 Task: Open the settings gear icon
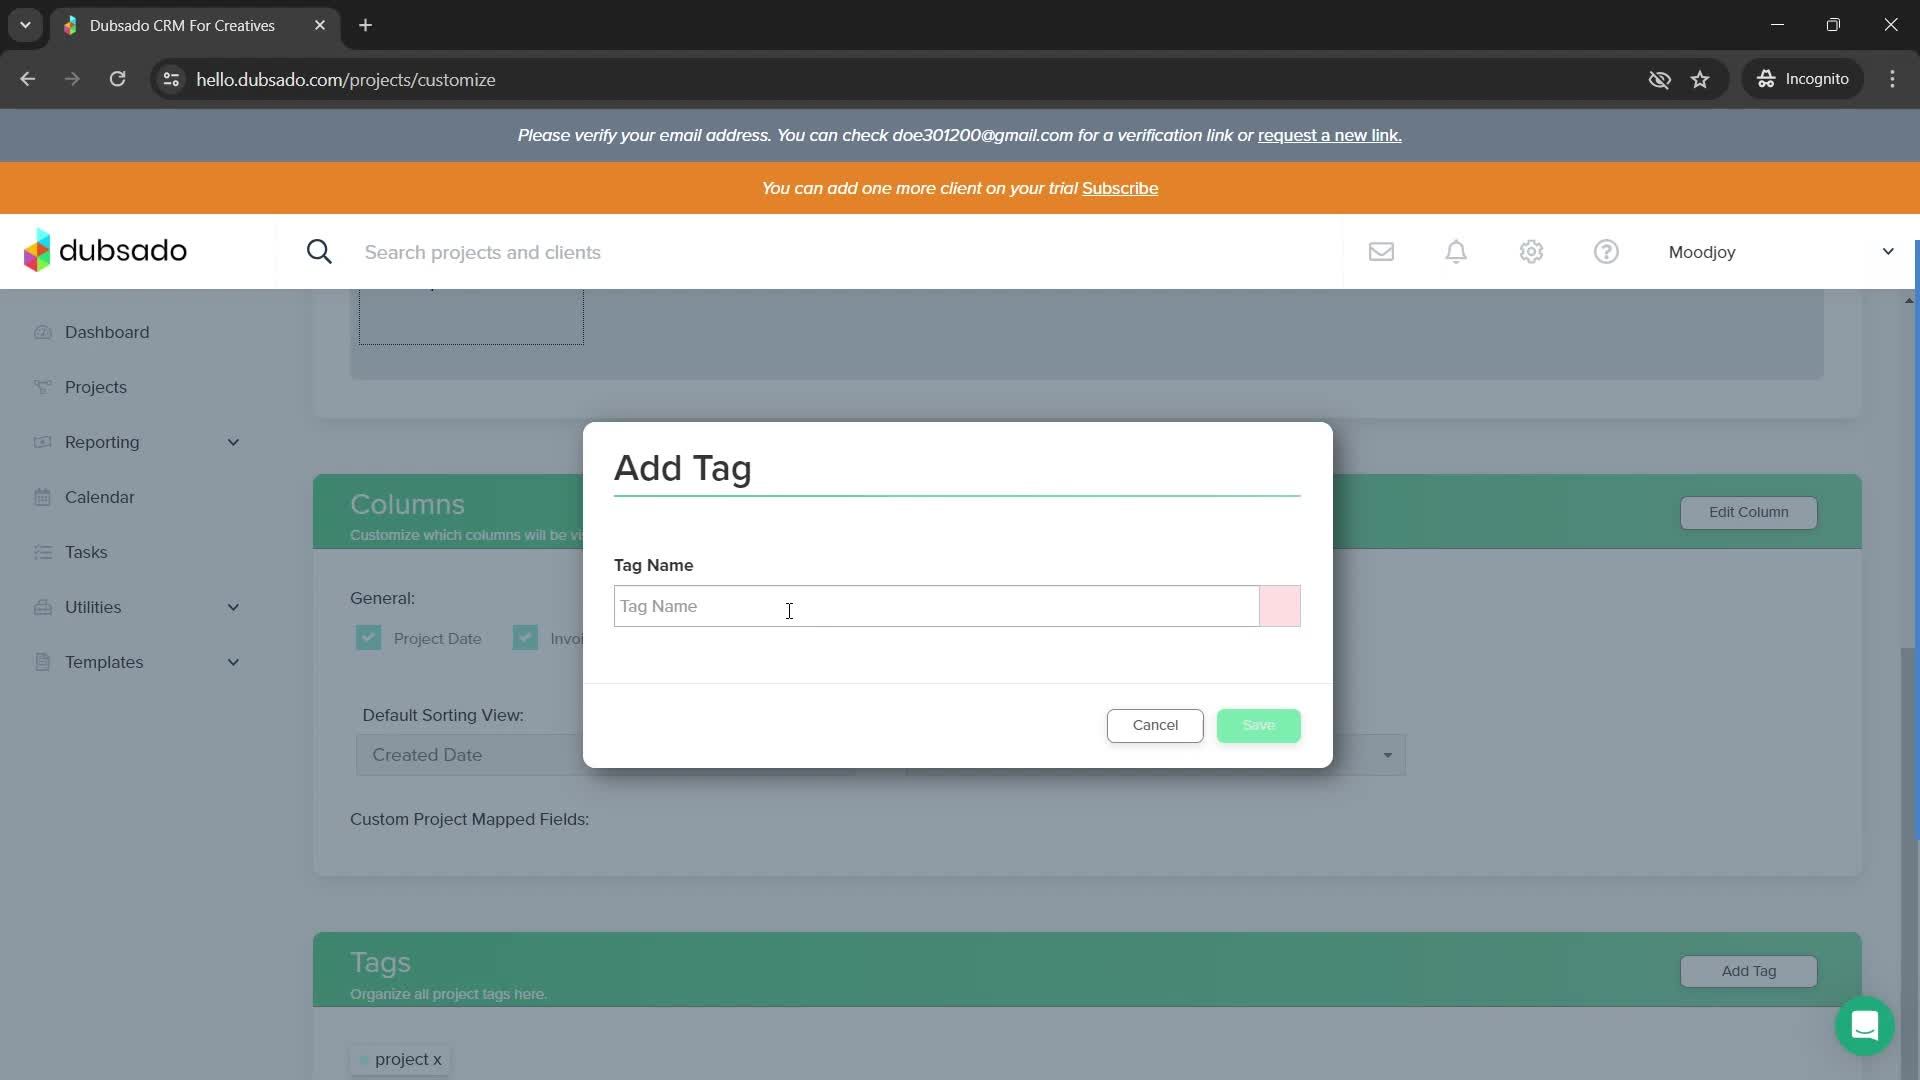pos(1531,252)
